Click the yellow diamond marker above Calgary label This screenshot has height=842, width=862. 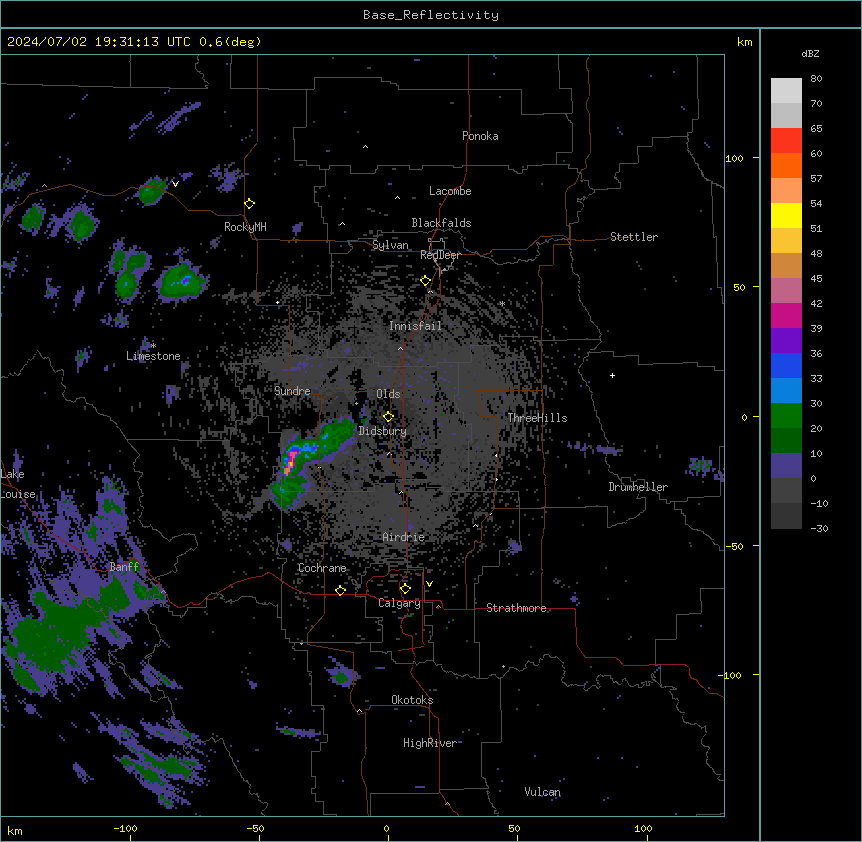[x=405, y=589]
